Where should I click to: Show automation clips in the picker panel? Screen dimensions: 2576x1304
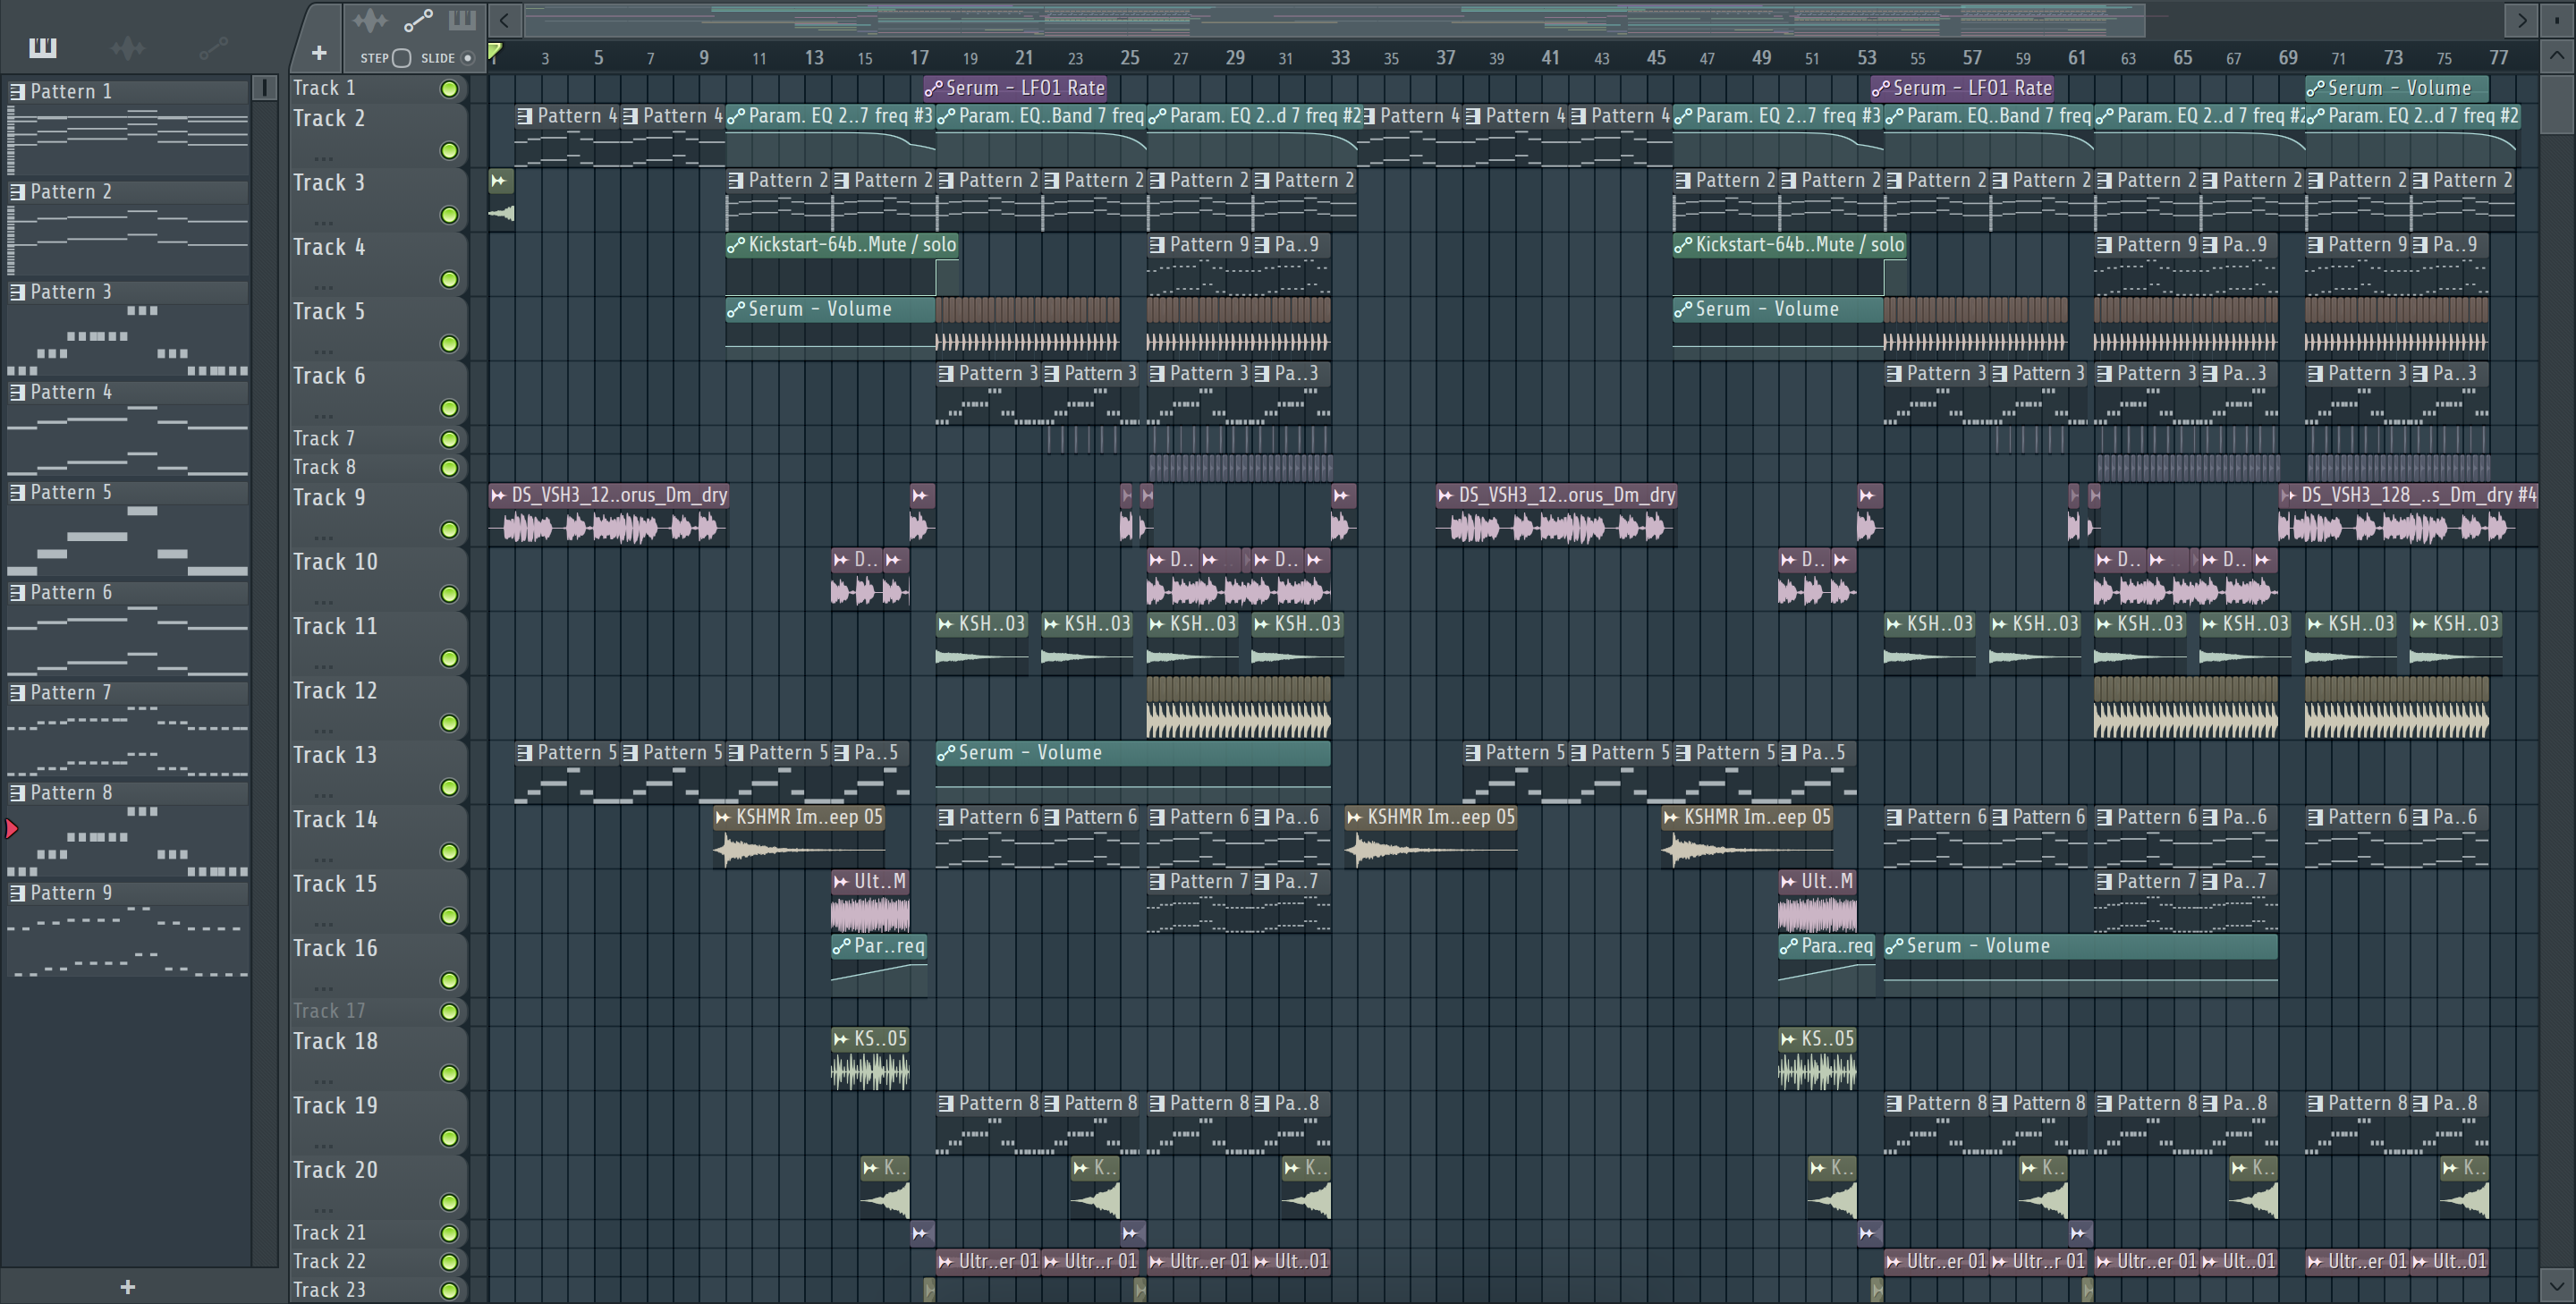click(x=214, y=47)
